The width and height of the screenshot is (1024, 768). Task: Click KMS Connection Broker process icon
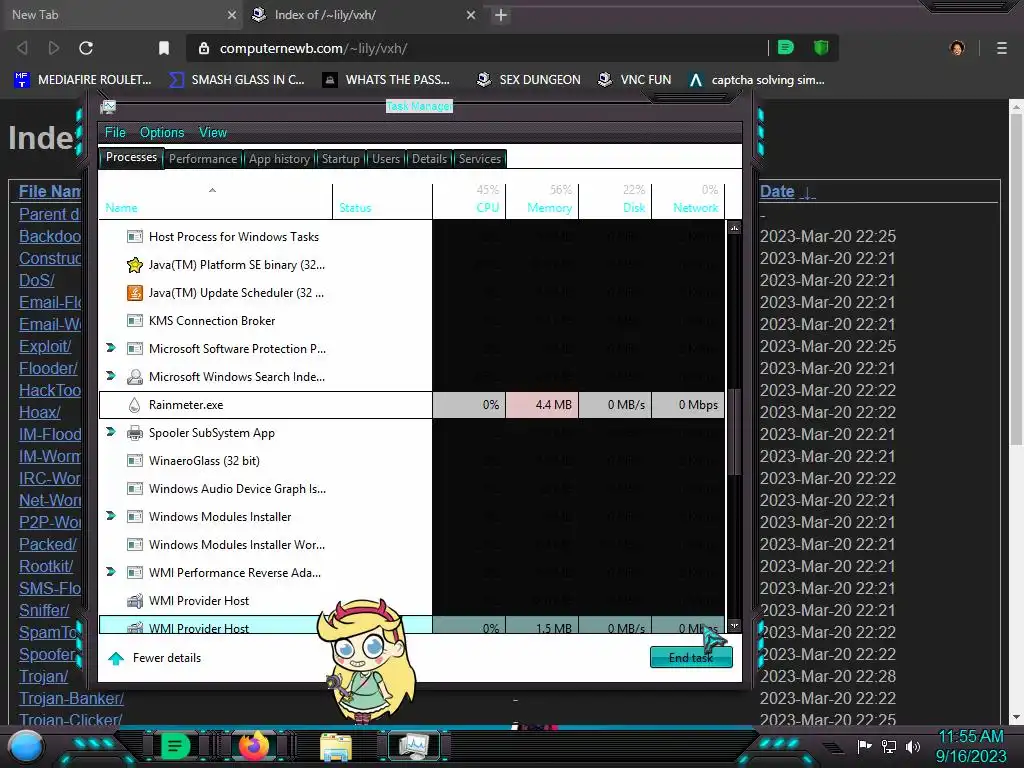135,321
